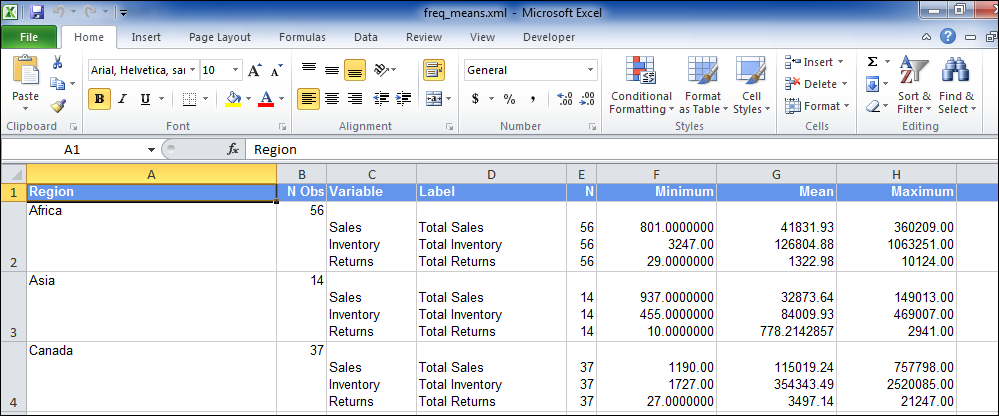Toggle Italic formatting
This screenshot has width=999, height=416.
(x=122, y=99)
